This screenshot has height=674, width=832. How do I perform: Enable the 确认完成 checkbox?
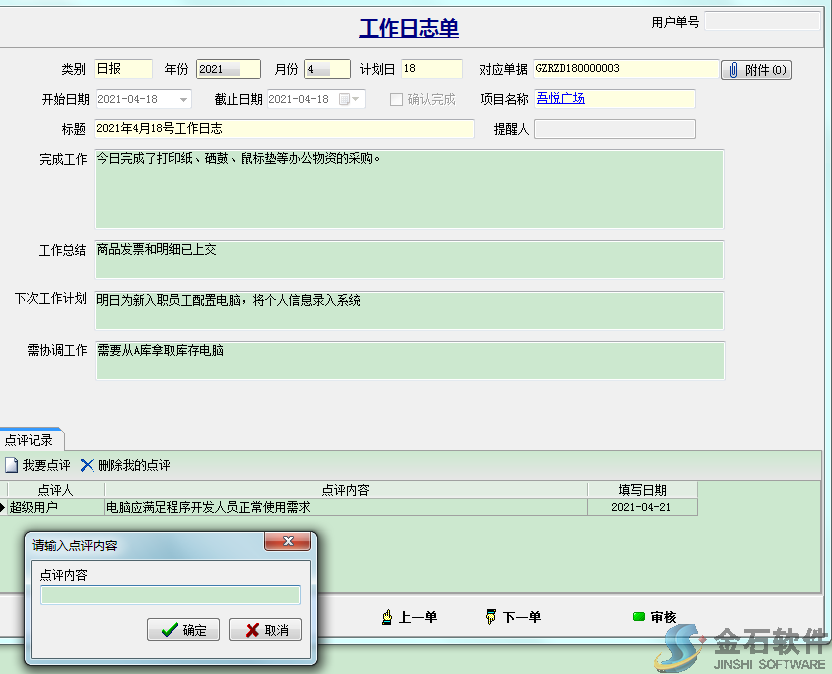[394, 98]
